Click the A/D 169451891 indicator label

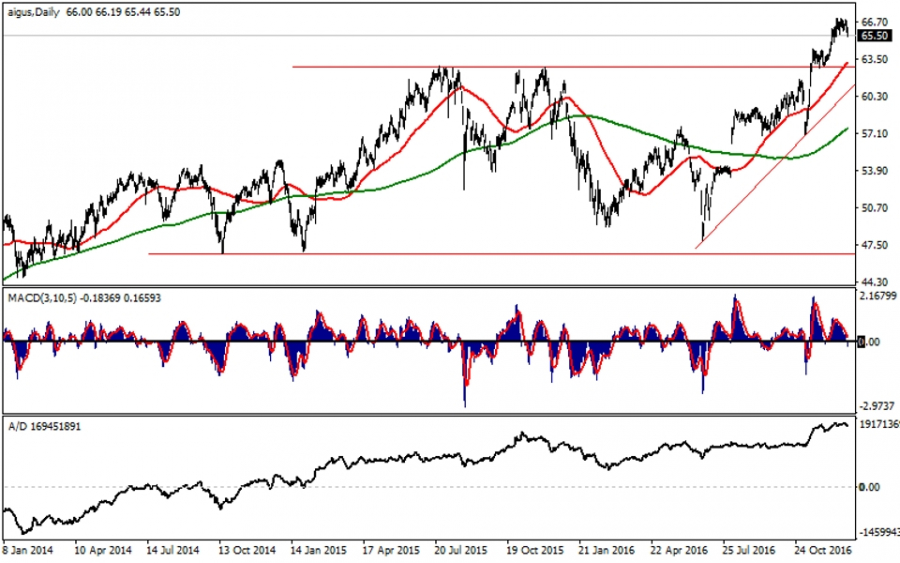47,424
